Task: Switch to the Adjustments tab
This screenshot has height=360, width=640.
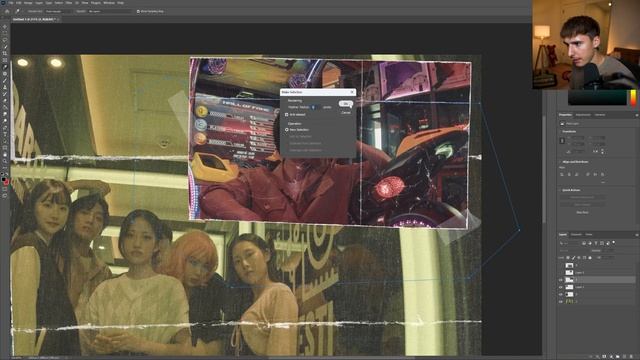Action: click(x=583, y=115)
